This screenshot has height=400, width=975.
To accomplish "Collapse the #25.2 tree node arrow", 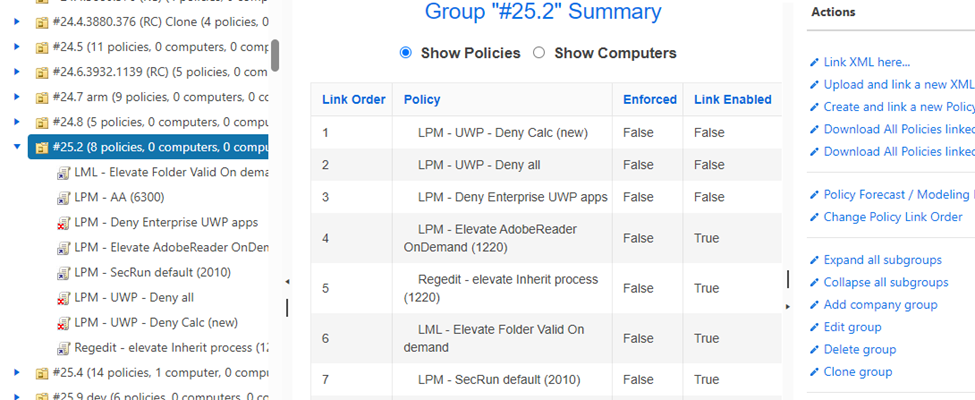I will click(17, 147).
